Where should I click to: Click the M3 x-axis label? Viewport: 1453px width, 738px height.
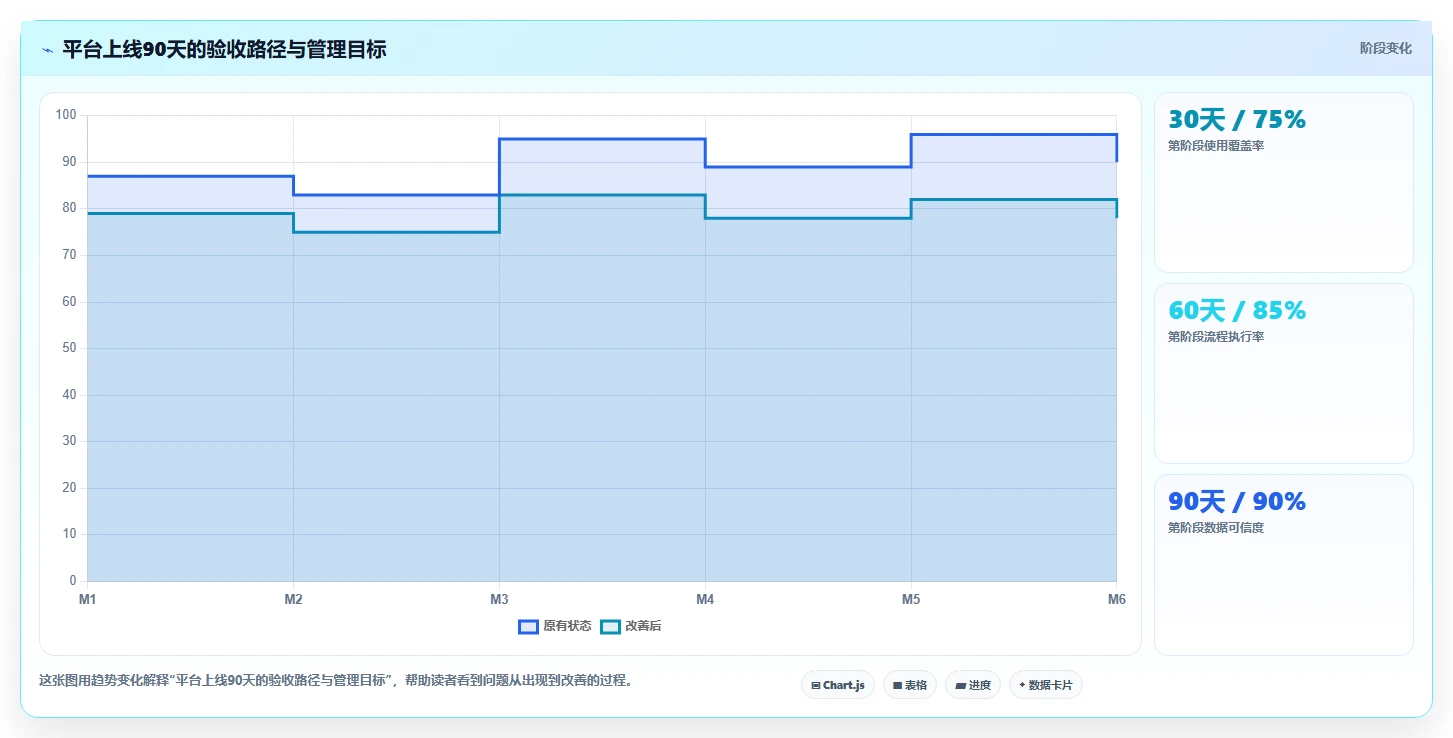[499, 600]
